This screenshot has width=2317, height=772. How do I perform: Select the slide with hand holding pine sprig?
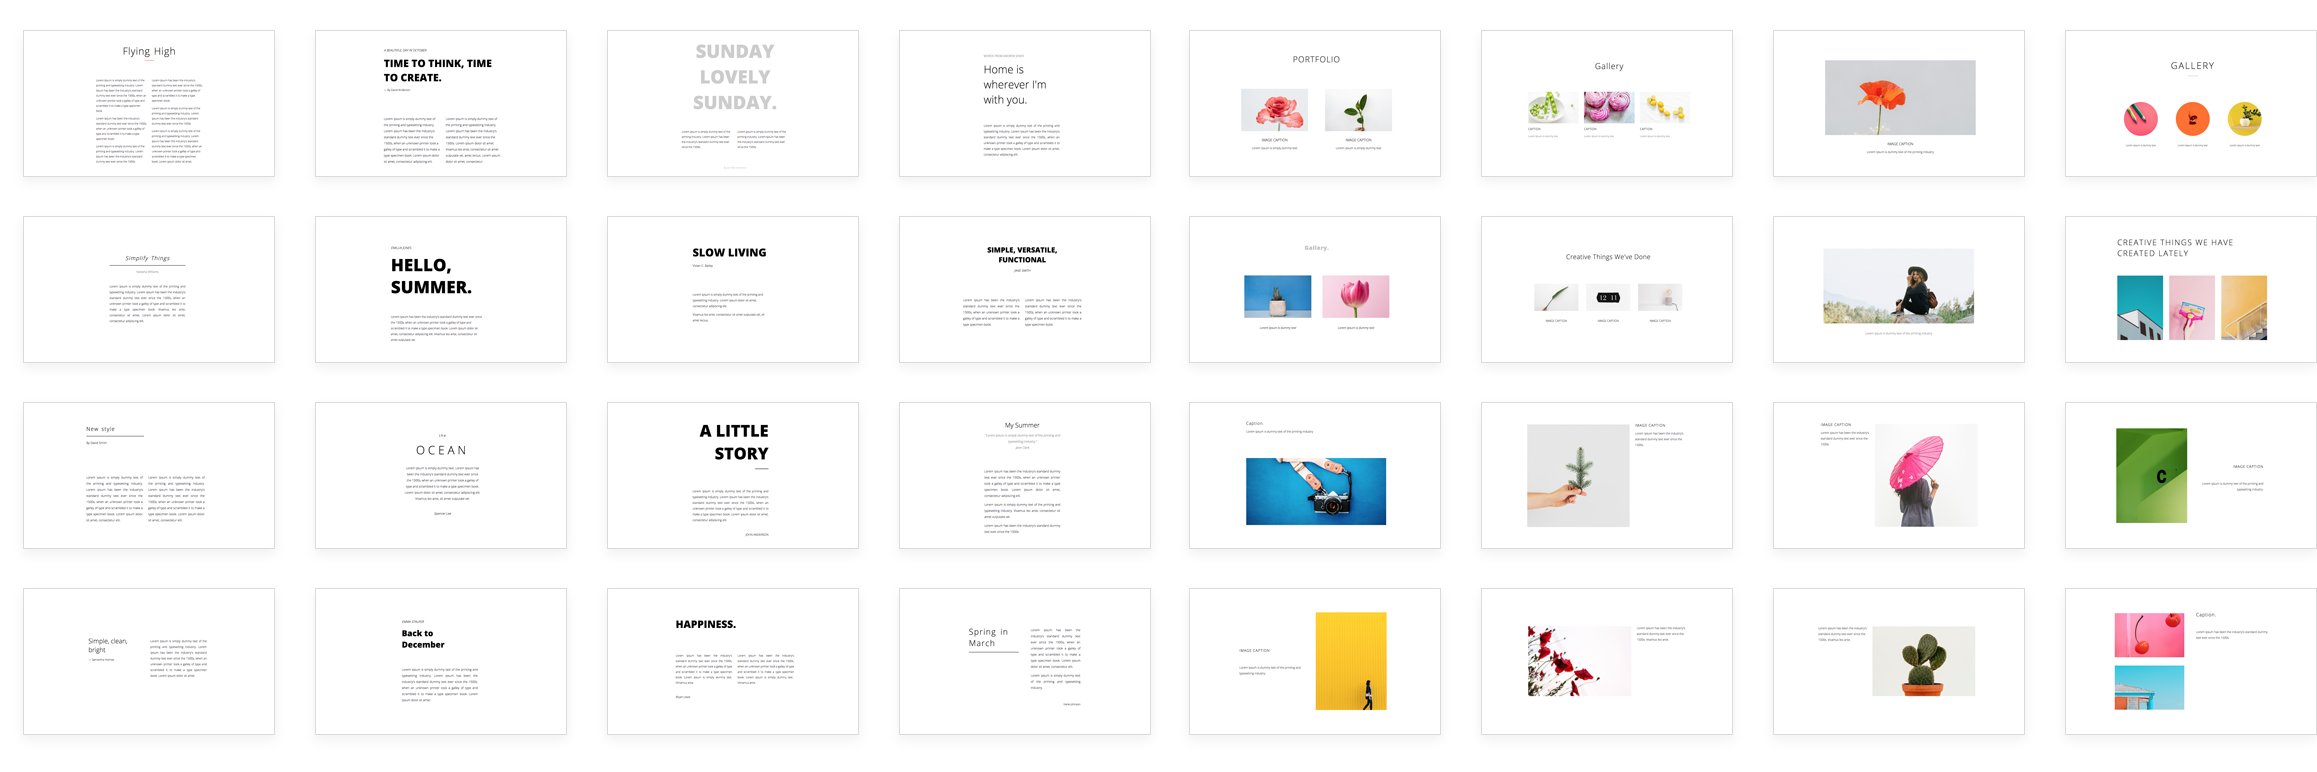coord(1607,476)
